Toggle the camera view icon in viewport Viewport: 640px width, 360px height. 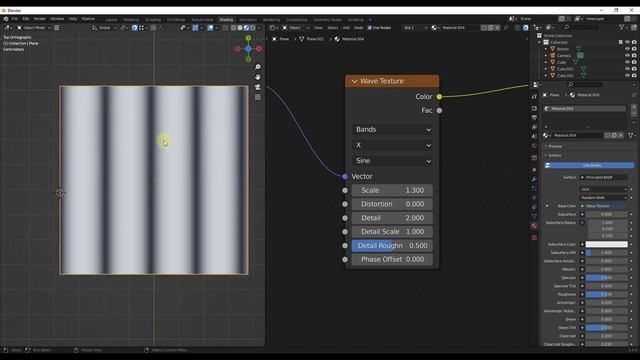click(x=258, y=87)
